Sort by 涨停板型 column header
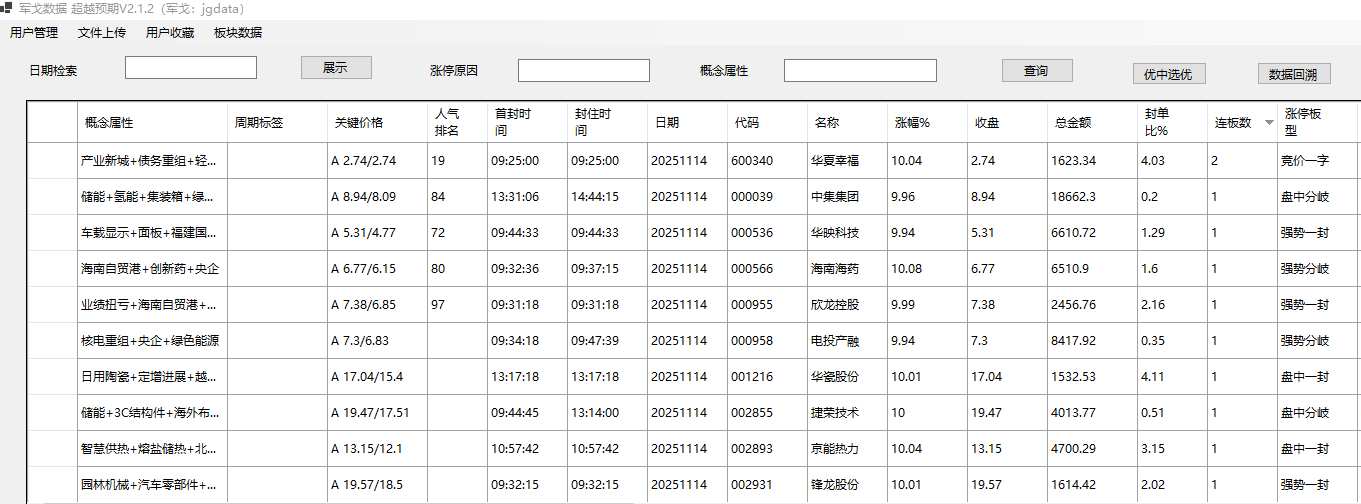 [1318, 123]
